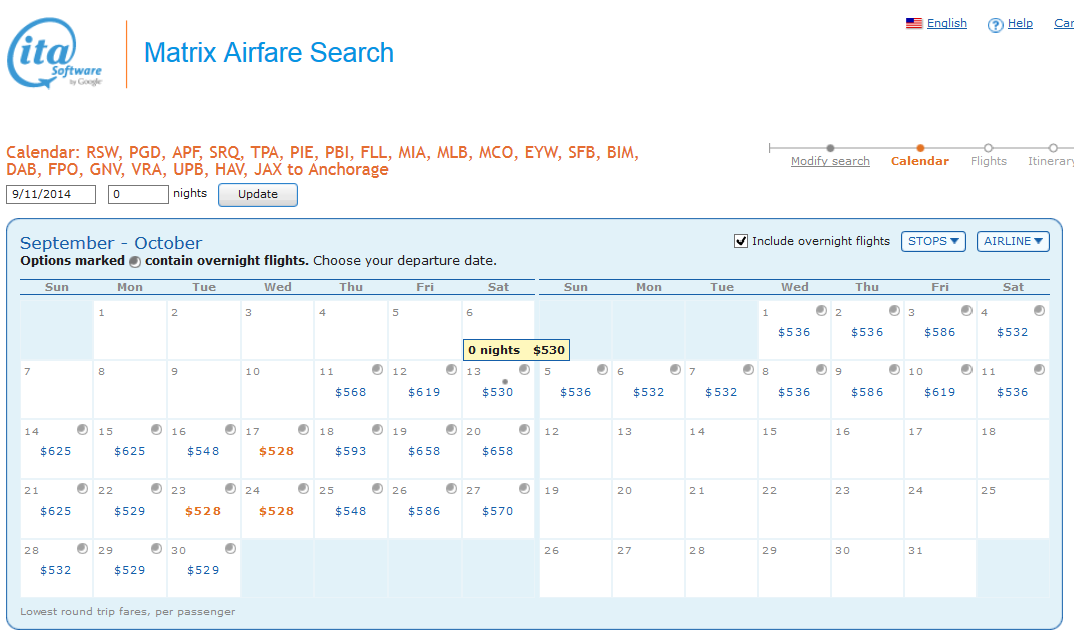Select the $528 fare on September 23
Screen dimensions: 1074x641
[203, 511]
